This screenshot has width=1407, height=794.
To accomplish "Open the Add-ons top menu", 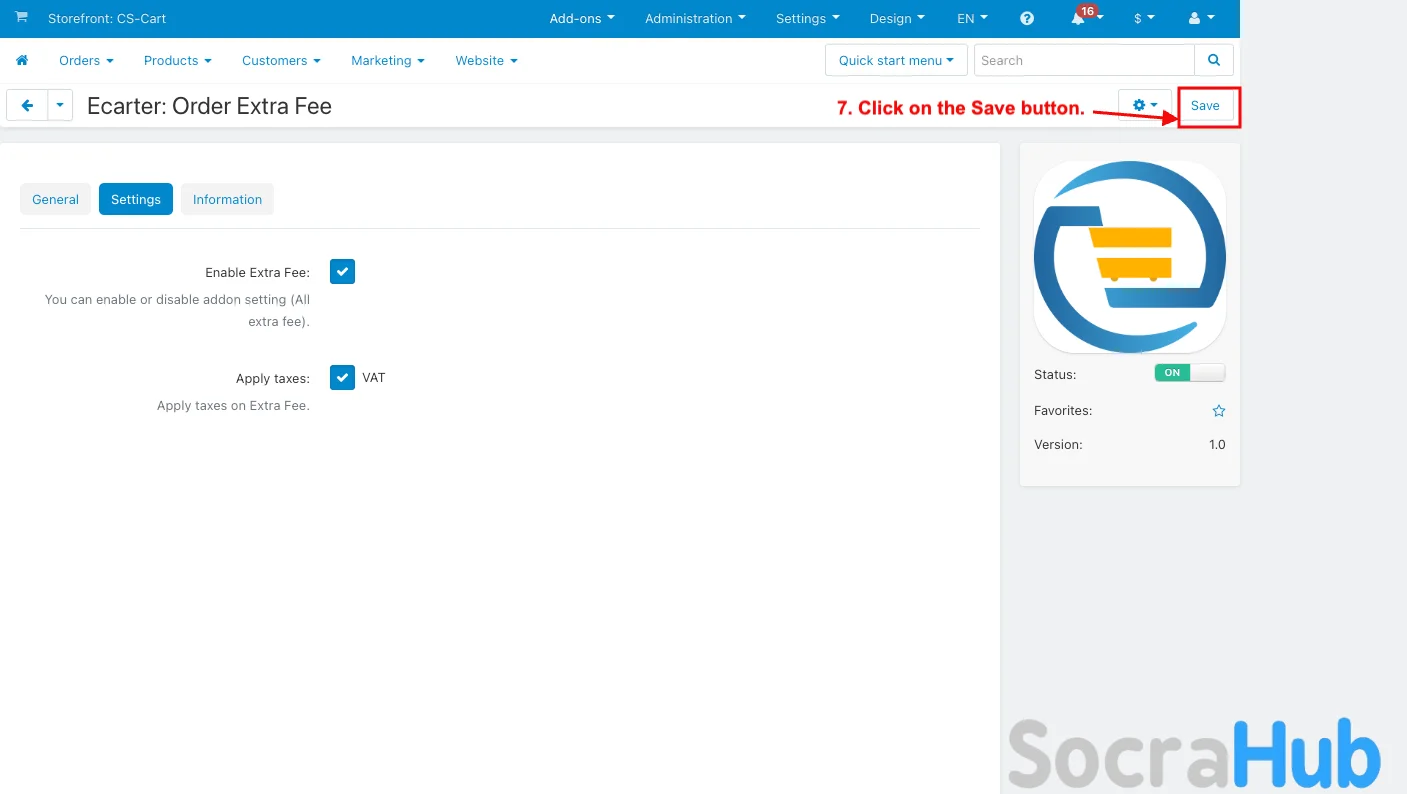I will pyautogui.click(x=582, y=19).
